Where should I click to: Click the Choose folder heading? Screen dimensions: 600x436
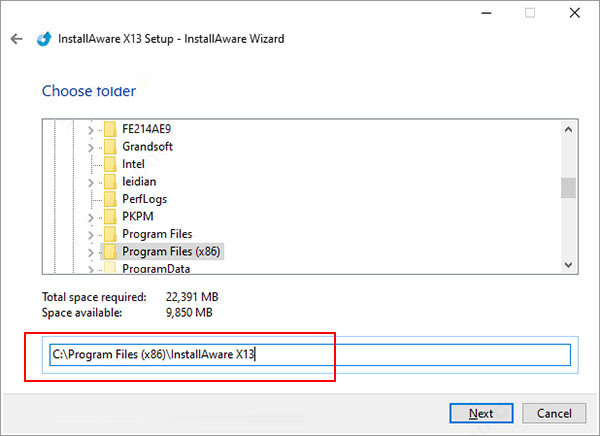(x=89, y=91)
